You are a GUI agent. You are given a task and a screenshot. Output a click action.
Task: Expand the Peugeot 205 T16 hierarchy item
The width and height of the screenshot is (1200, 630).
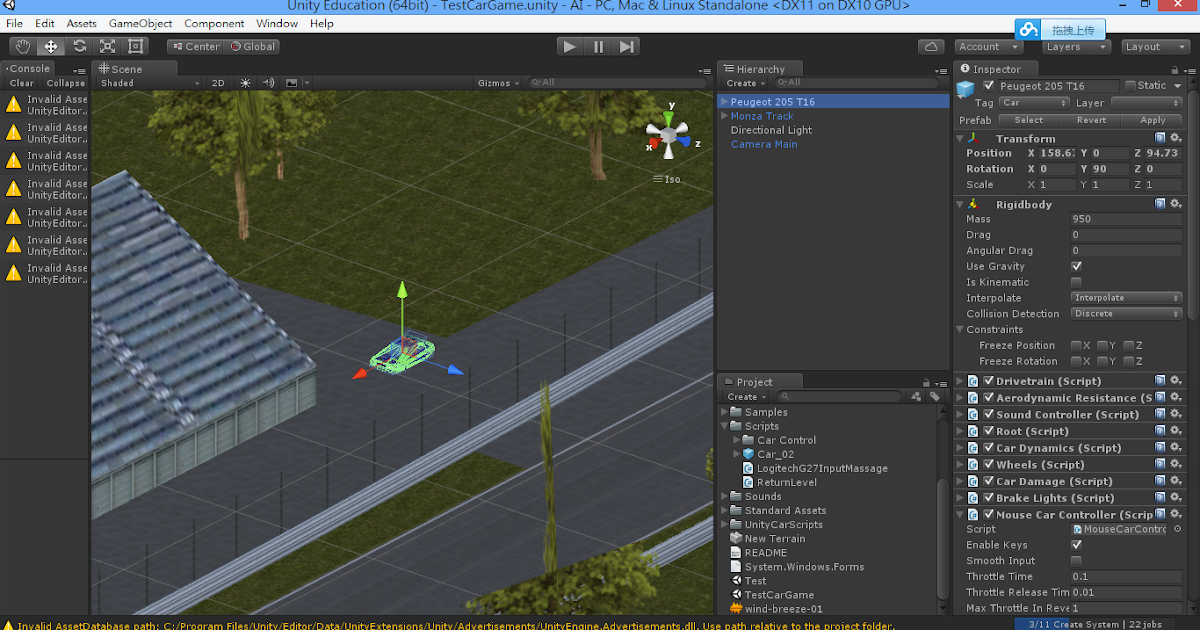tap(724, 101)
